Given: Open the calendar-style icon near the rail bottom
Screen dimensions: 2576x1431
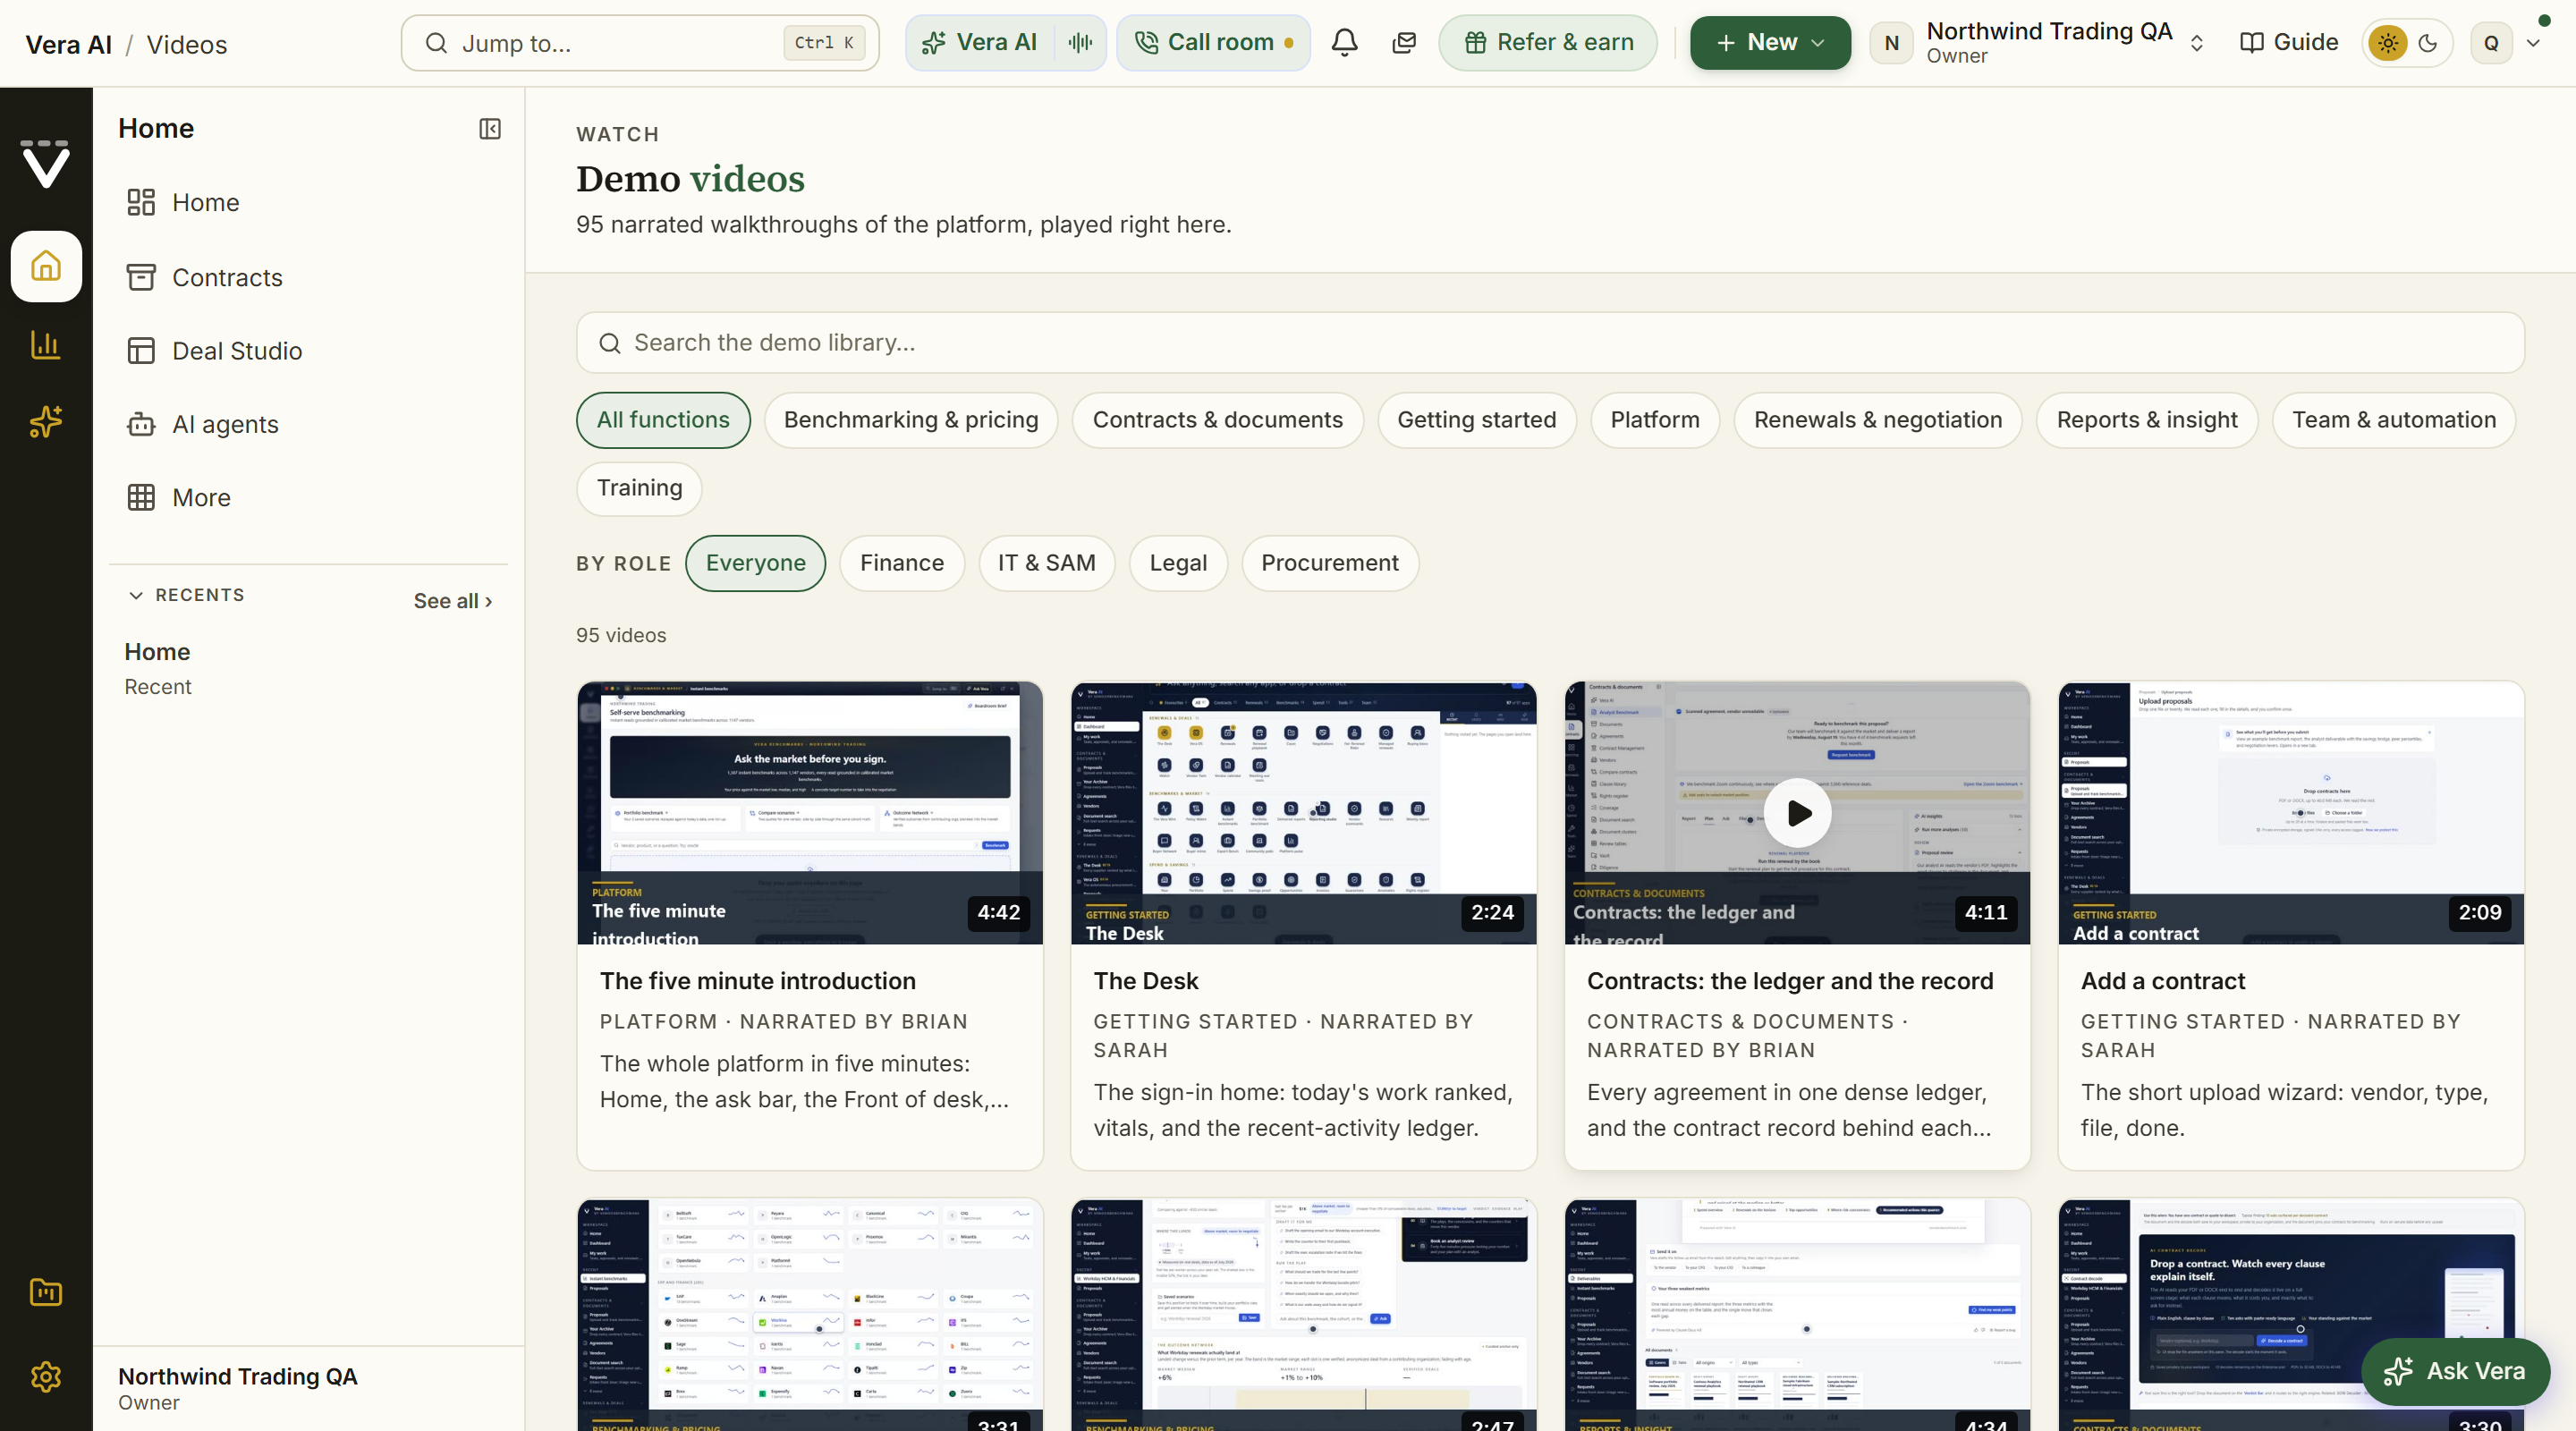Looking at the screenshot, I should [x=46, y=1292].
